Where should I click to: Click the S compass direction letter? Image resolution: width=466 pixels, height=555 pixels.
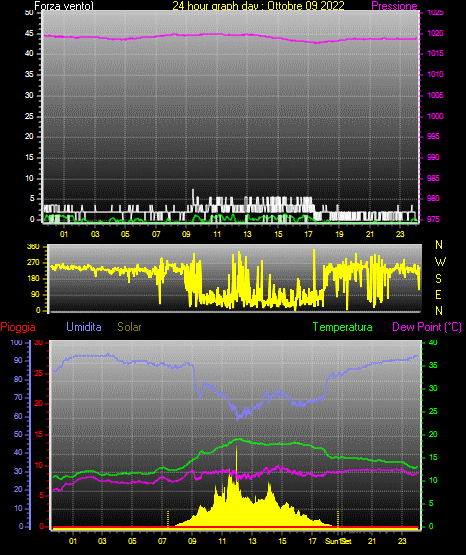(438, 279)
